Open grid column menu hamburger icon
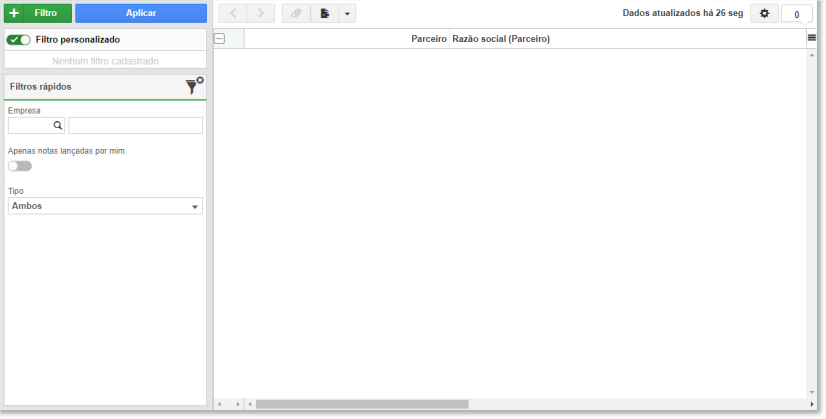Image resolution: width=826 pixels, height=419 pixels. 812,38
